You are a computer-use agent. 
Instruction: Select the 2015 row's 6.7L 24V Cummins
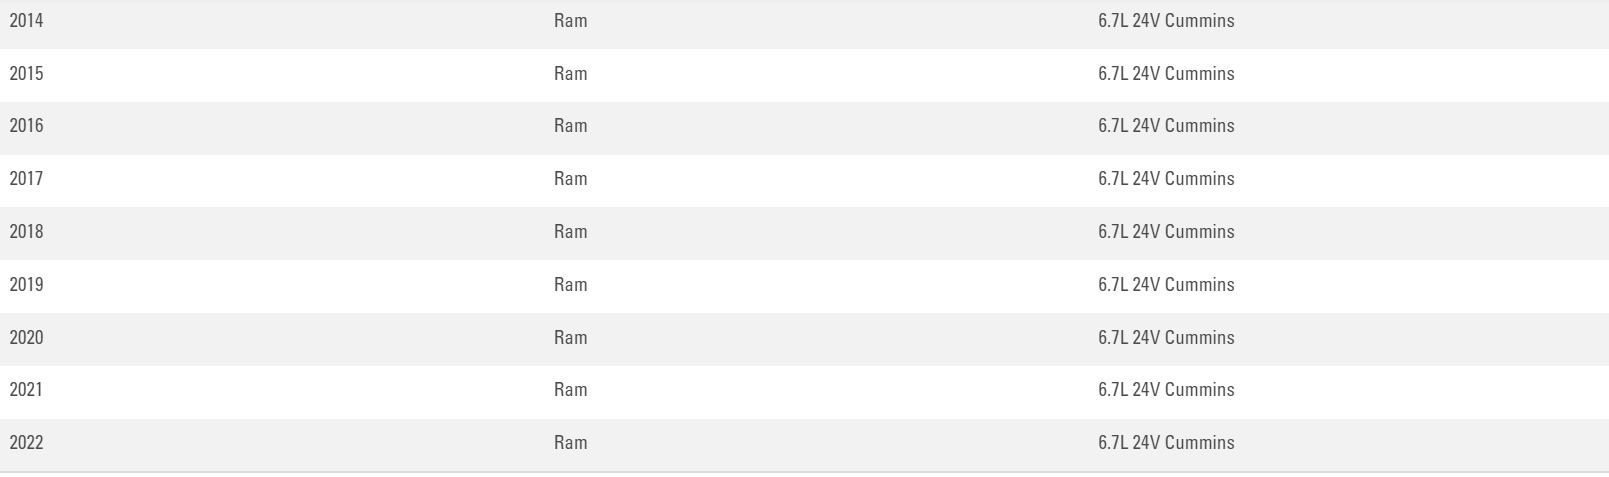point(1166,74)
